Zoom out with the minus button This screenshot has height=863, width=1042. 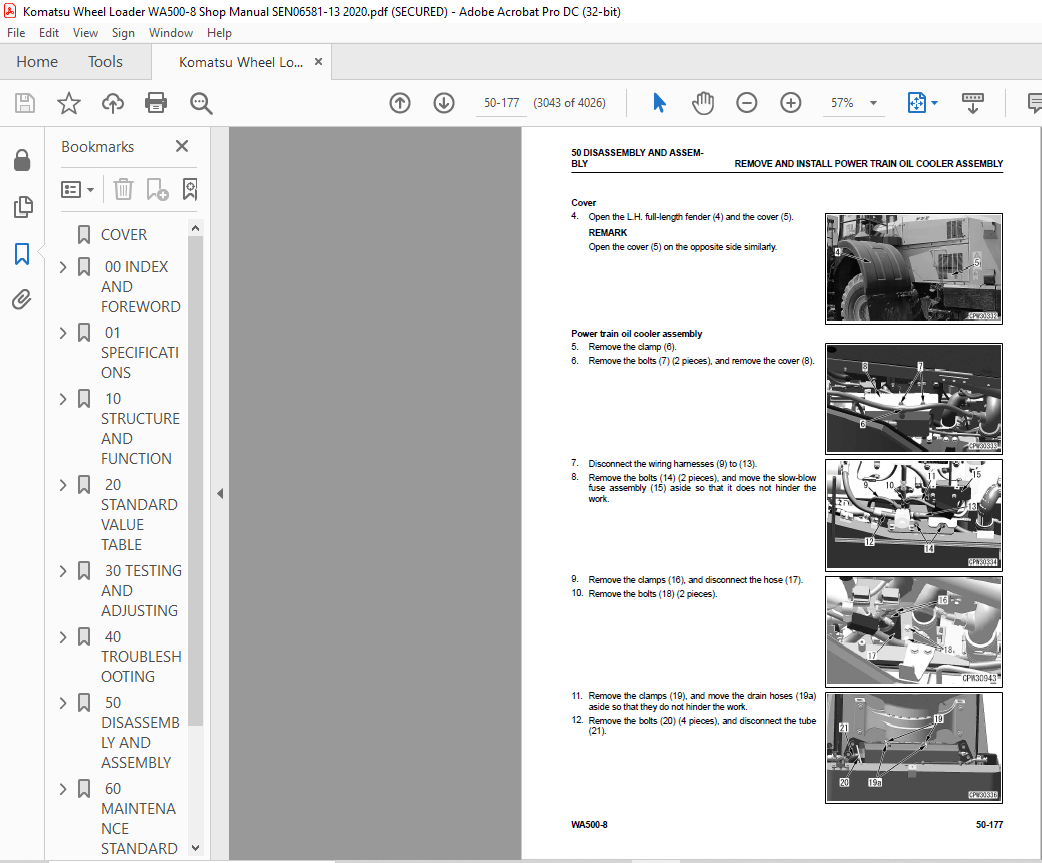(x=746, y=103)
